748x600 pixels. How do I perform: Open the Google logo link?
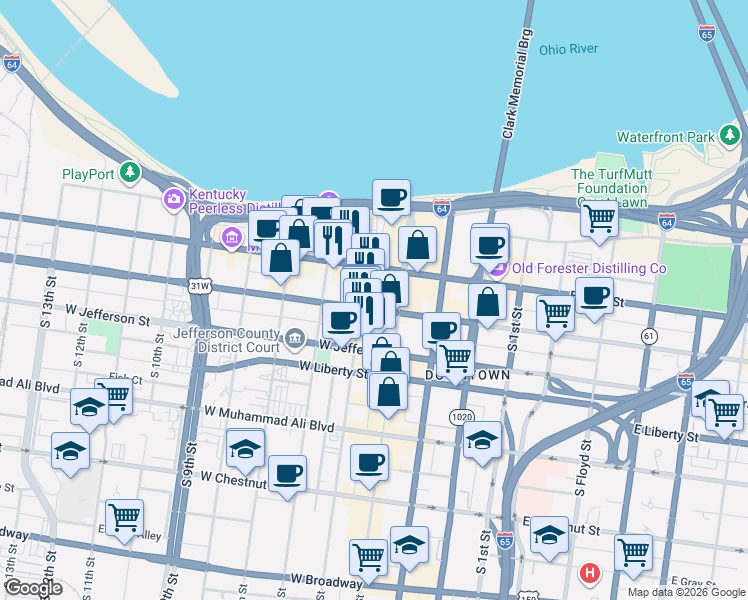point(33,588)
